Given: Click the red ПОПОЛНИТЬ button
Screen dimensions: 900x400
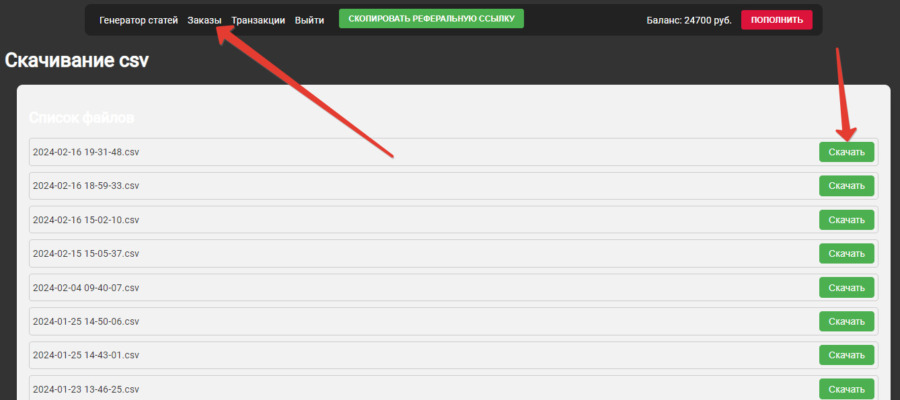Looking at the screenshot, I should [x=777, y=20].
